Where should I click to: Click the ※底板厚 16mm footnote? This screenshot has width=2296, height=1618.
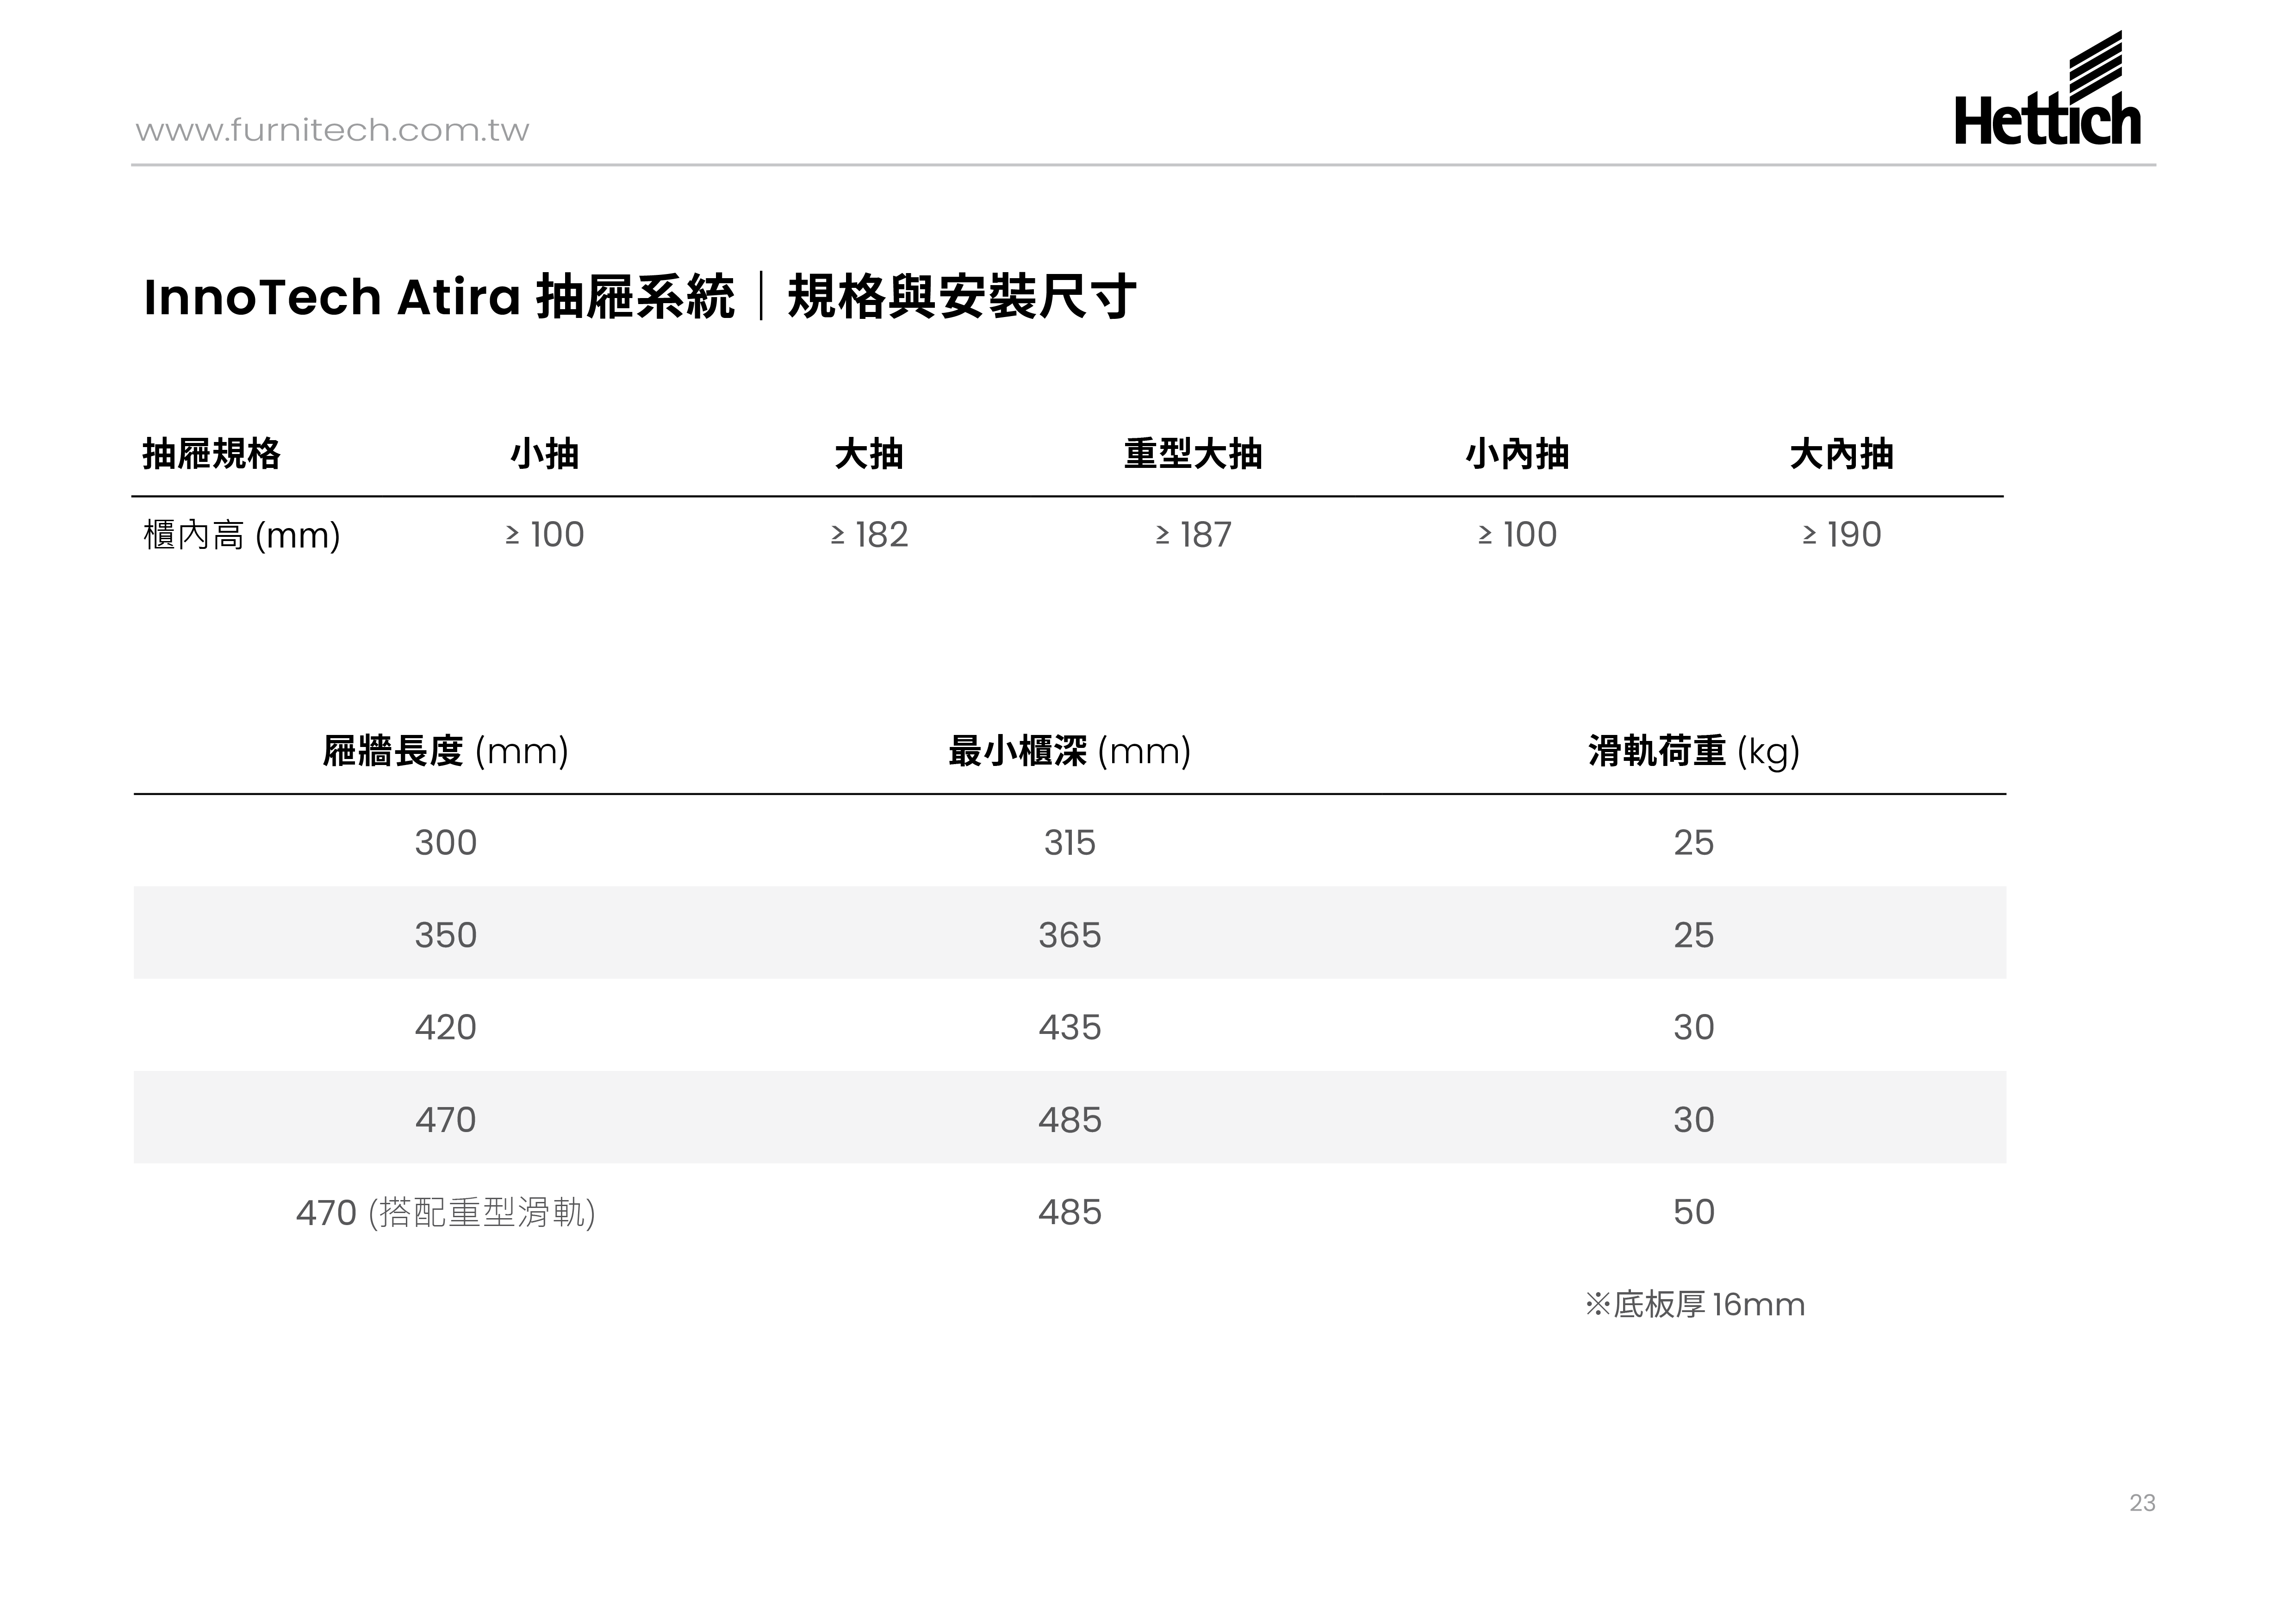pos(1694,1305)
